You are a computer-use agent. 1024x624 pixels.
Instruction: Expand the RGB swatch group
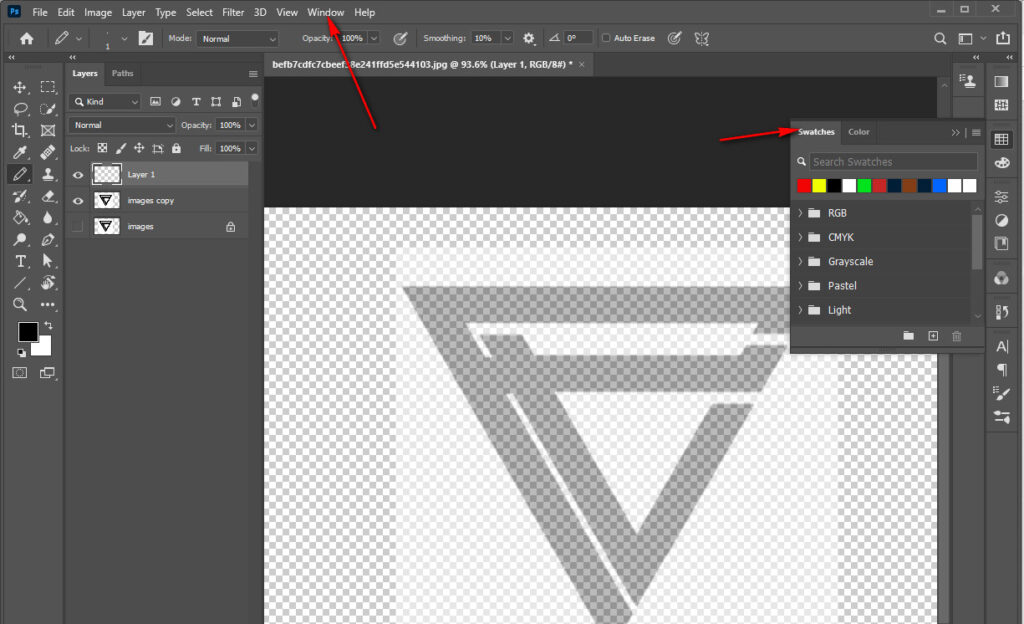click(800, 212)
